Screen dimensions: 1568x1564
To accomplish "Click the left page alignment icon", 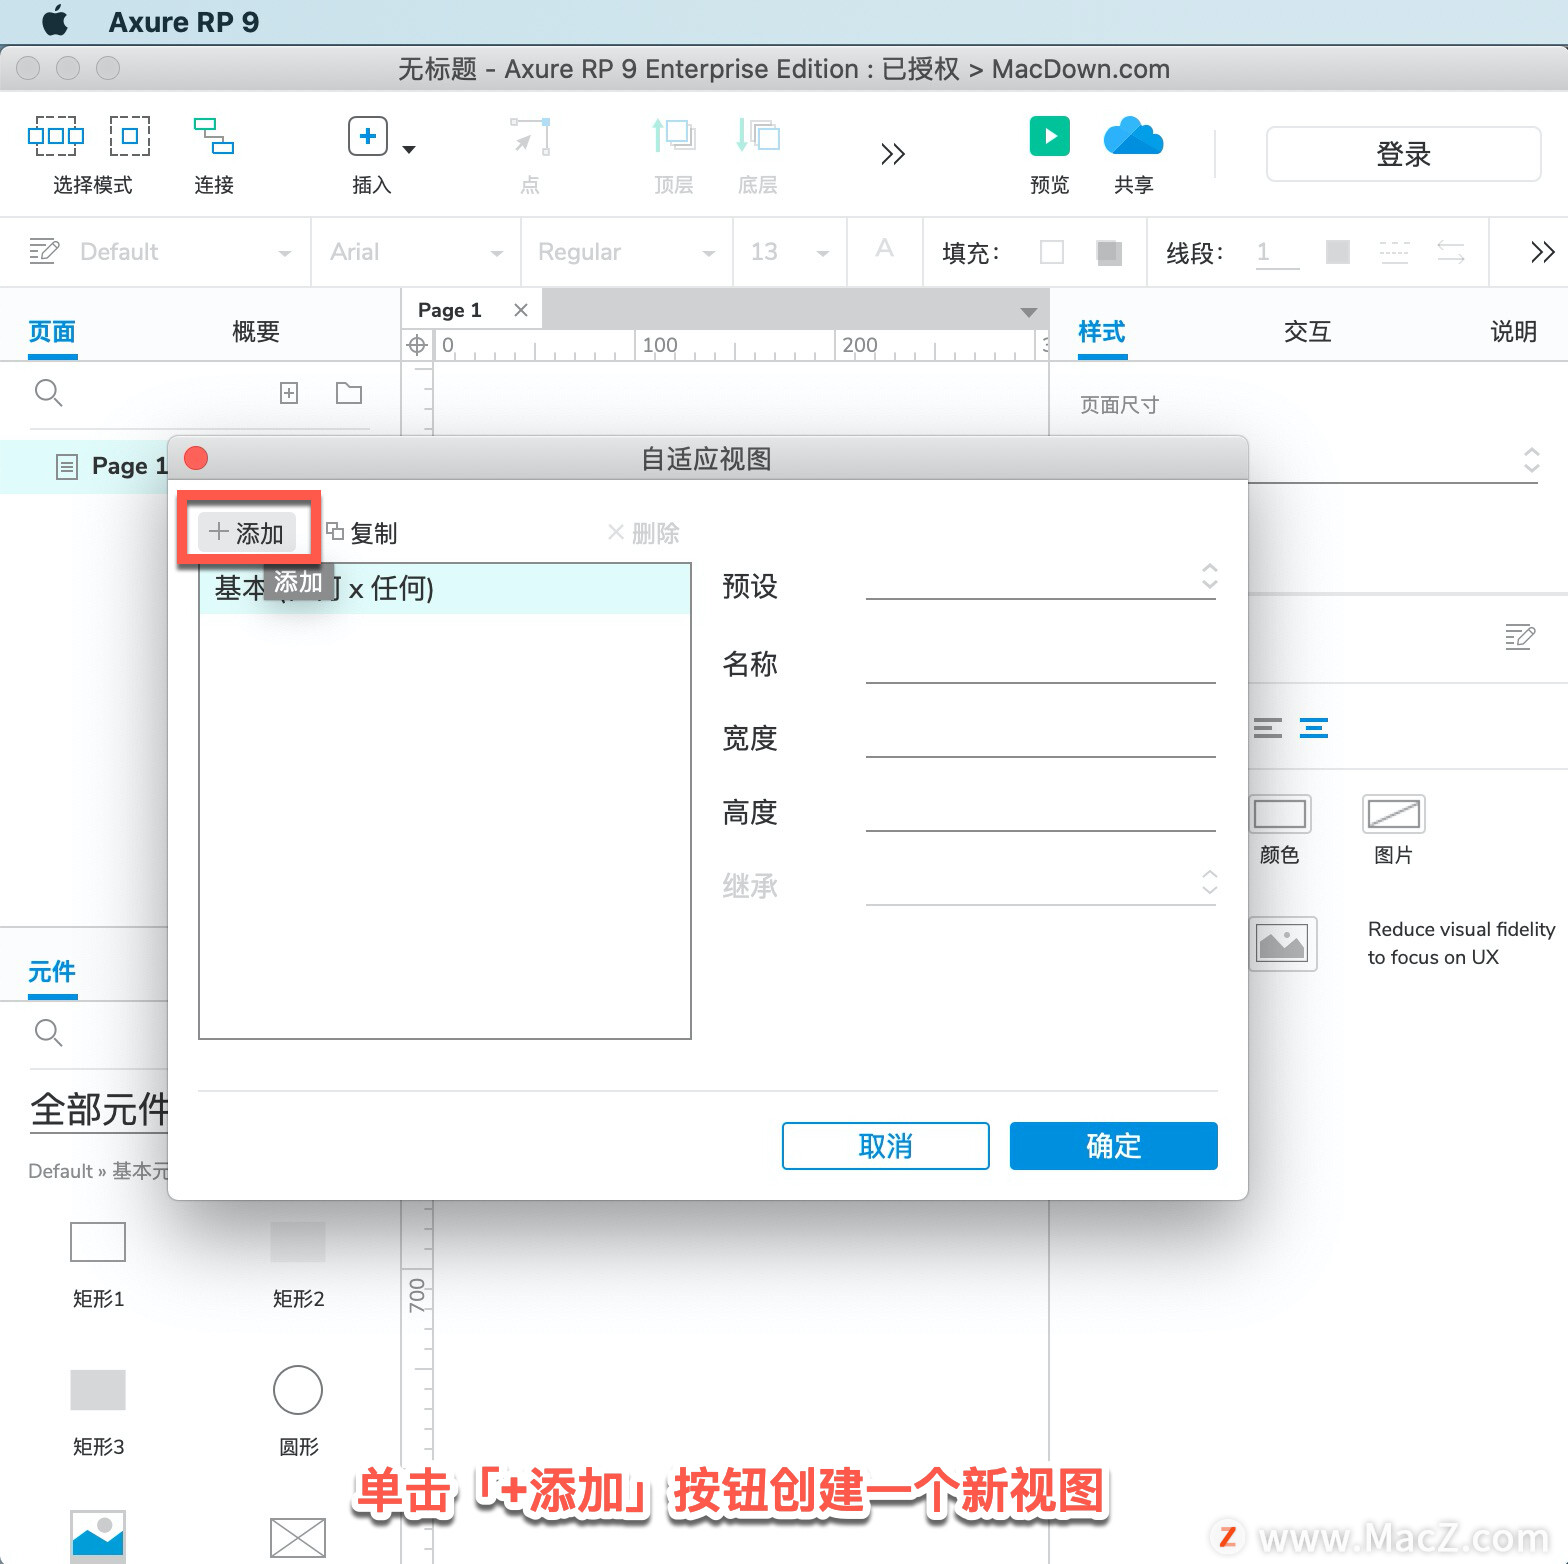I will click(x=1267, y=728).
